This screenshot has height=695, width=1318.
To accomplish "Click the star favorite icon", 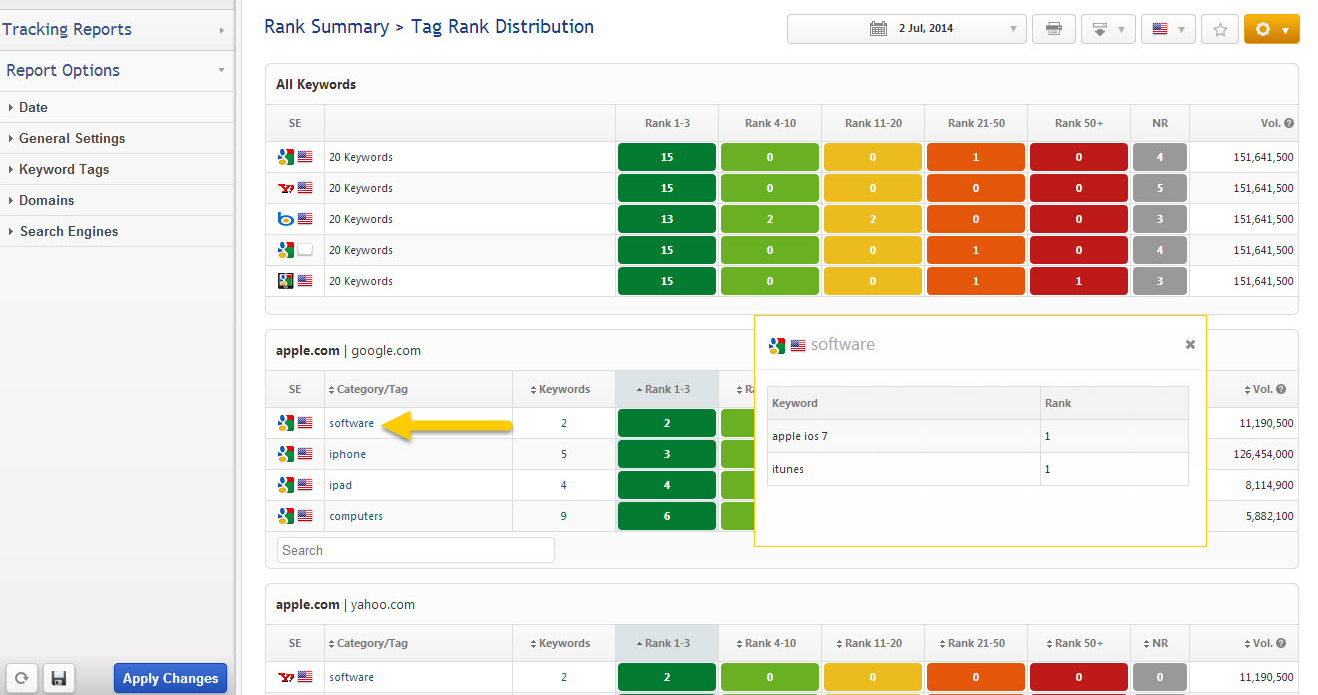I will coord(1219,29).
